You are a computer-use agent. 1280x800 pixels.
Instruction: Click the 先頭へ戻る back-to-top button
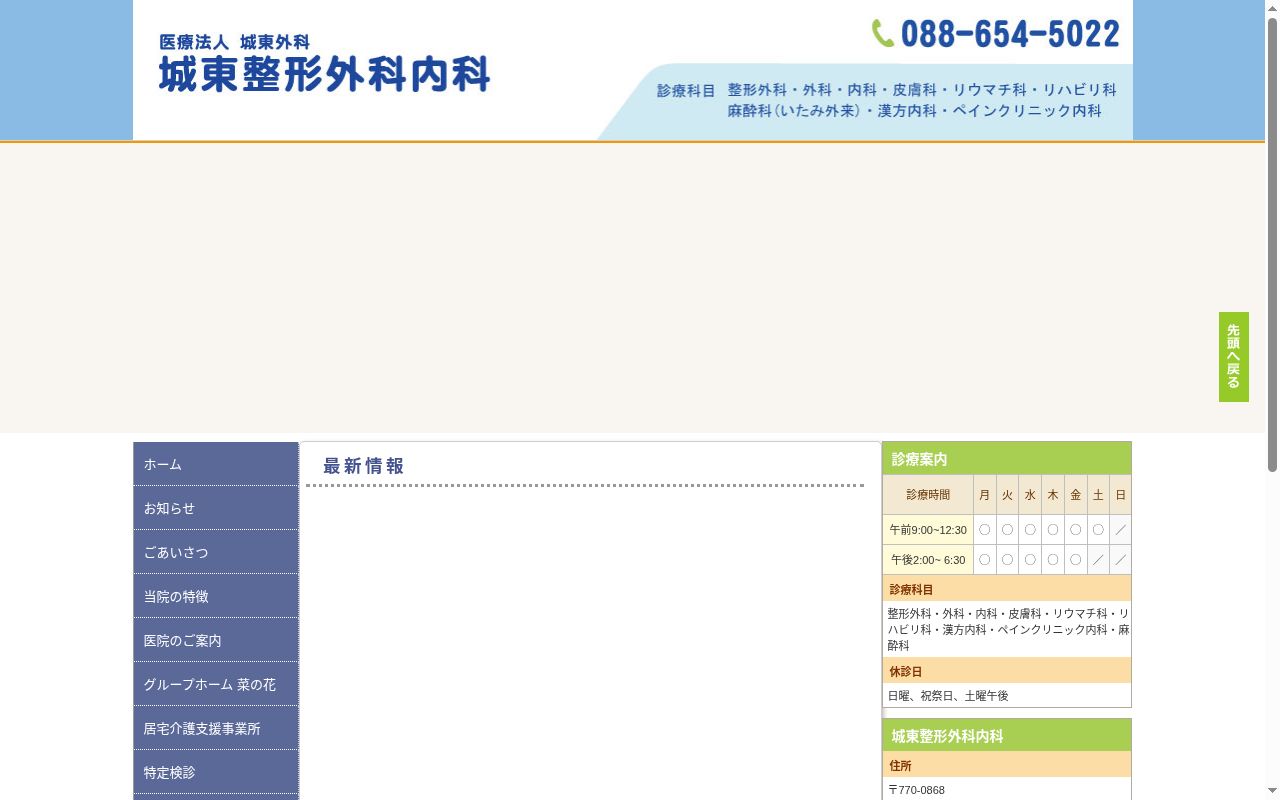1233,357
